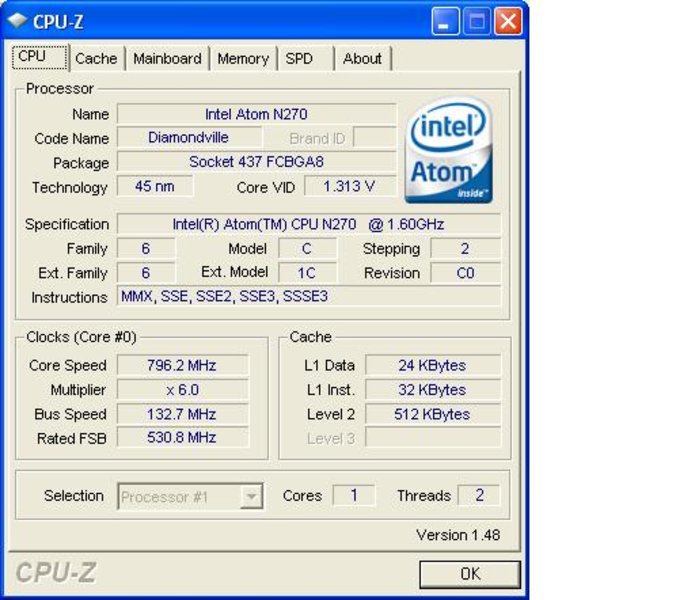Click the Stepping value 2
The height and width of the screenshot is (600, 695).
(x=465, y=249)
